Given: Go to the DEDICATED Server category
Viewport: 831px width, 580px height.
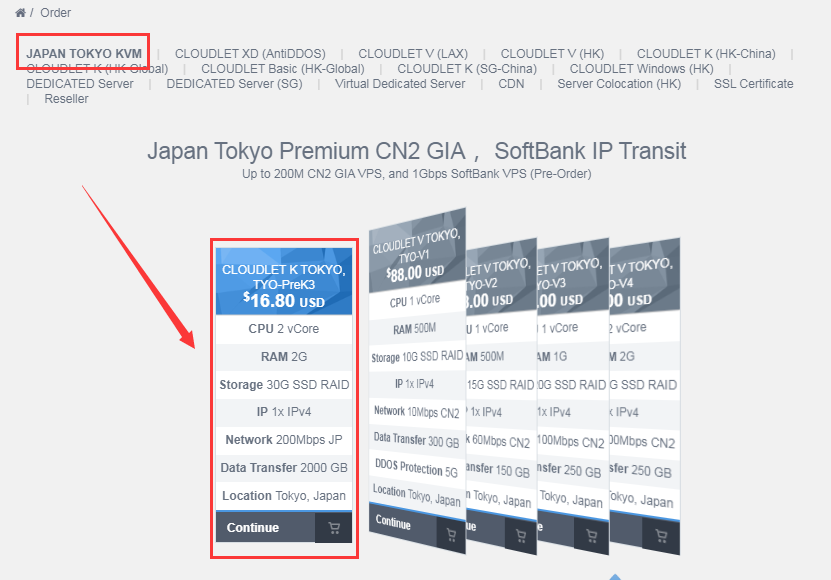Looking at the screenshot, I should tap(80, 84).
